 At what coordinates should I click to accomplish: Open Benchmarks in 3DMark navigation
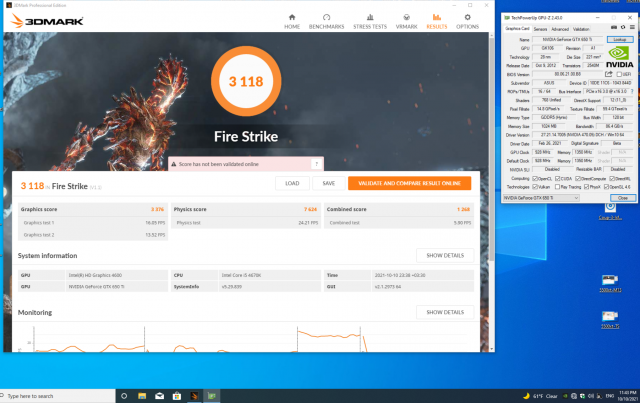[326, 21]
